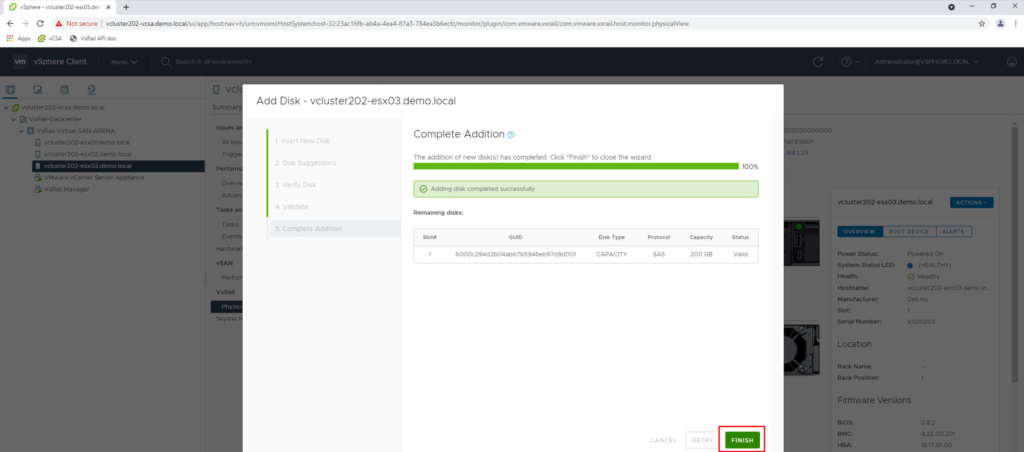Select wizard step 3 Verify Disk
Image resolution: width=1024 pixels, height=452 pixels.
coord(295,185)
